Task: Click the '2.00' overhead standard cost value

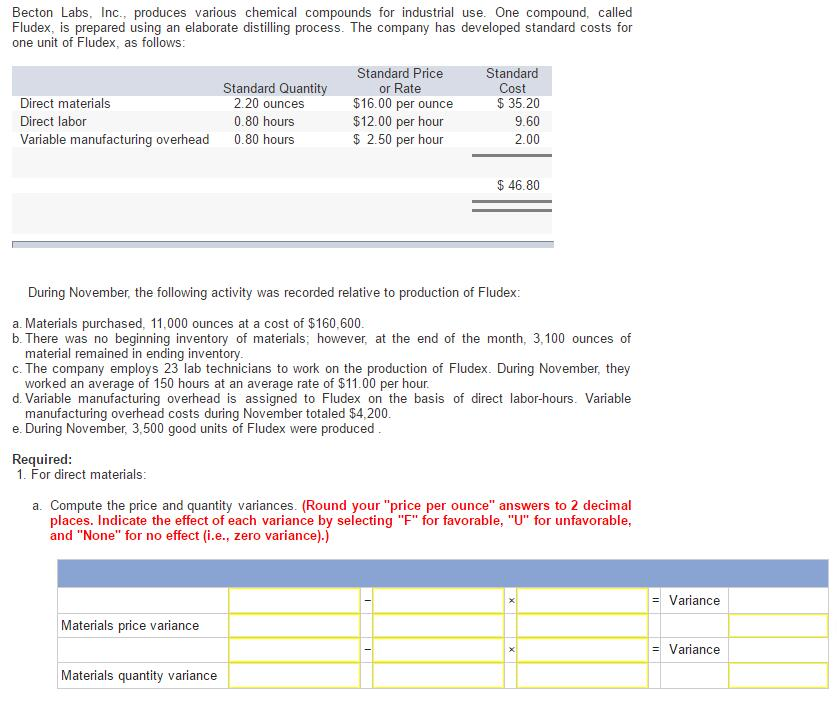Action: pos(527,140)
